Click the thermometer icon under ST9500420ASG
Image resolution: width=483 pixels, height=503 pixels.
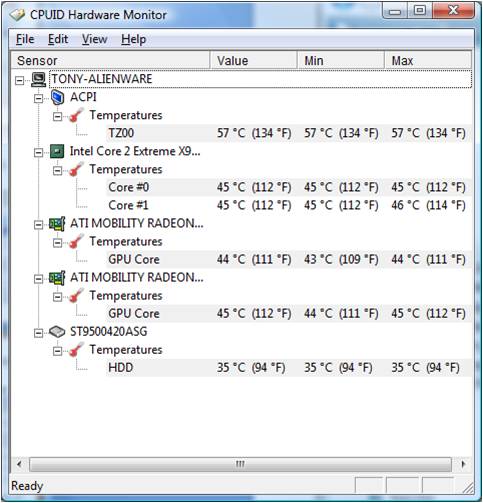[x=76, y=350]
